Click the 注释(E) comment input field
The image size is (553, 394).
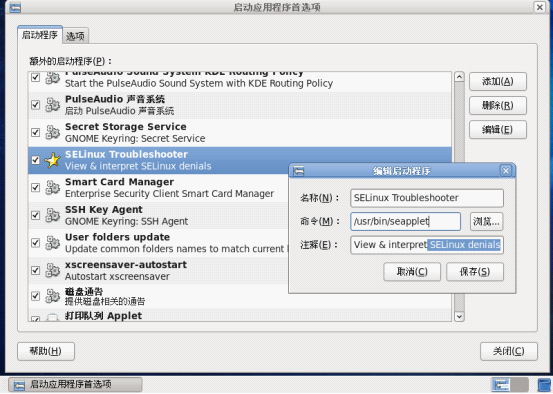pos(427,245)
